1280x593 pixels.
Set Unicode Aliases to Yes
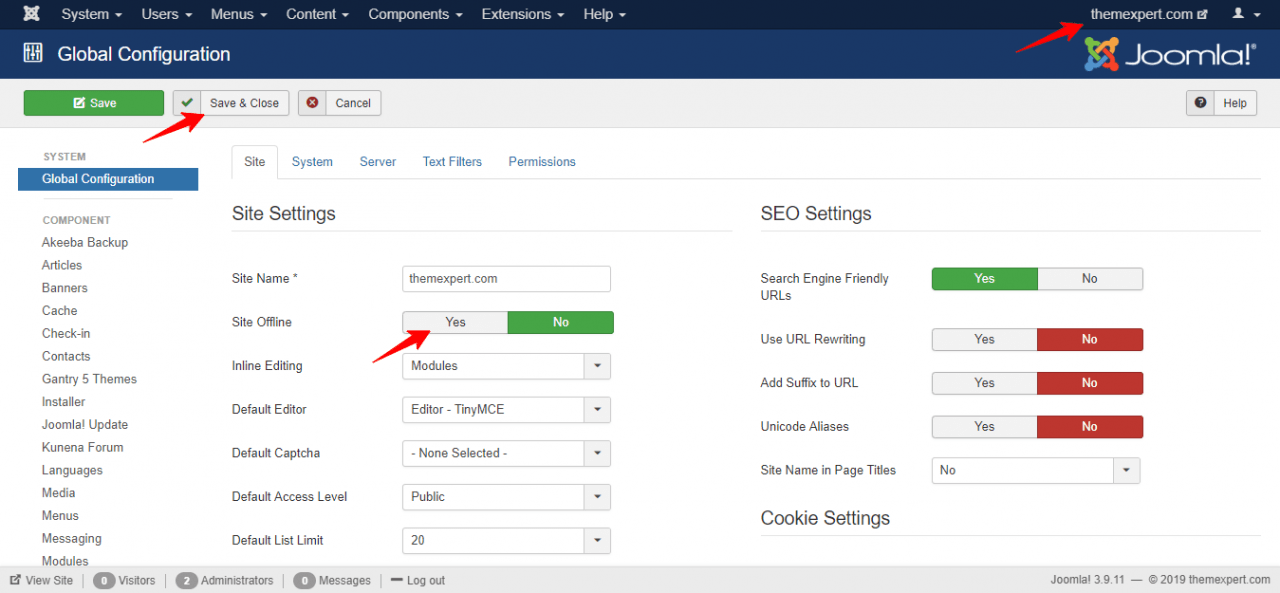click(984, 426)
